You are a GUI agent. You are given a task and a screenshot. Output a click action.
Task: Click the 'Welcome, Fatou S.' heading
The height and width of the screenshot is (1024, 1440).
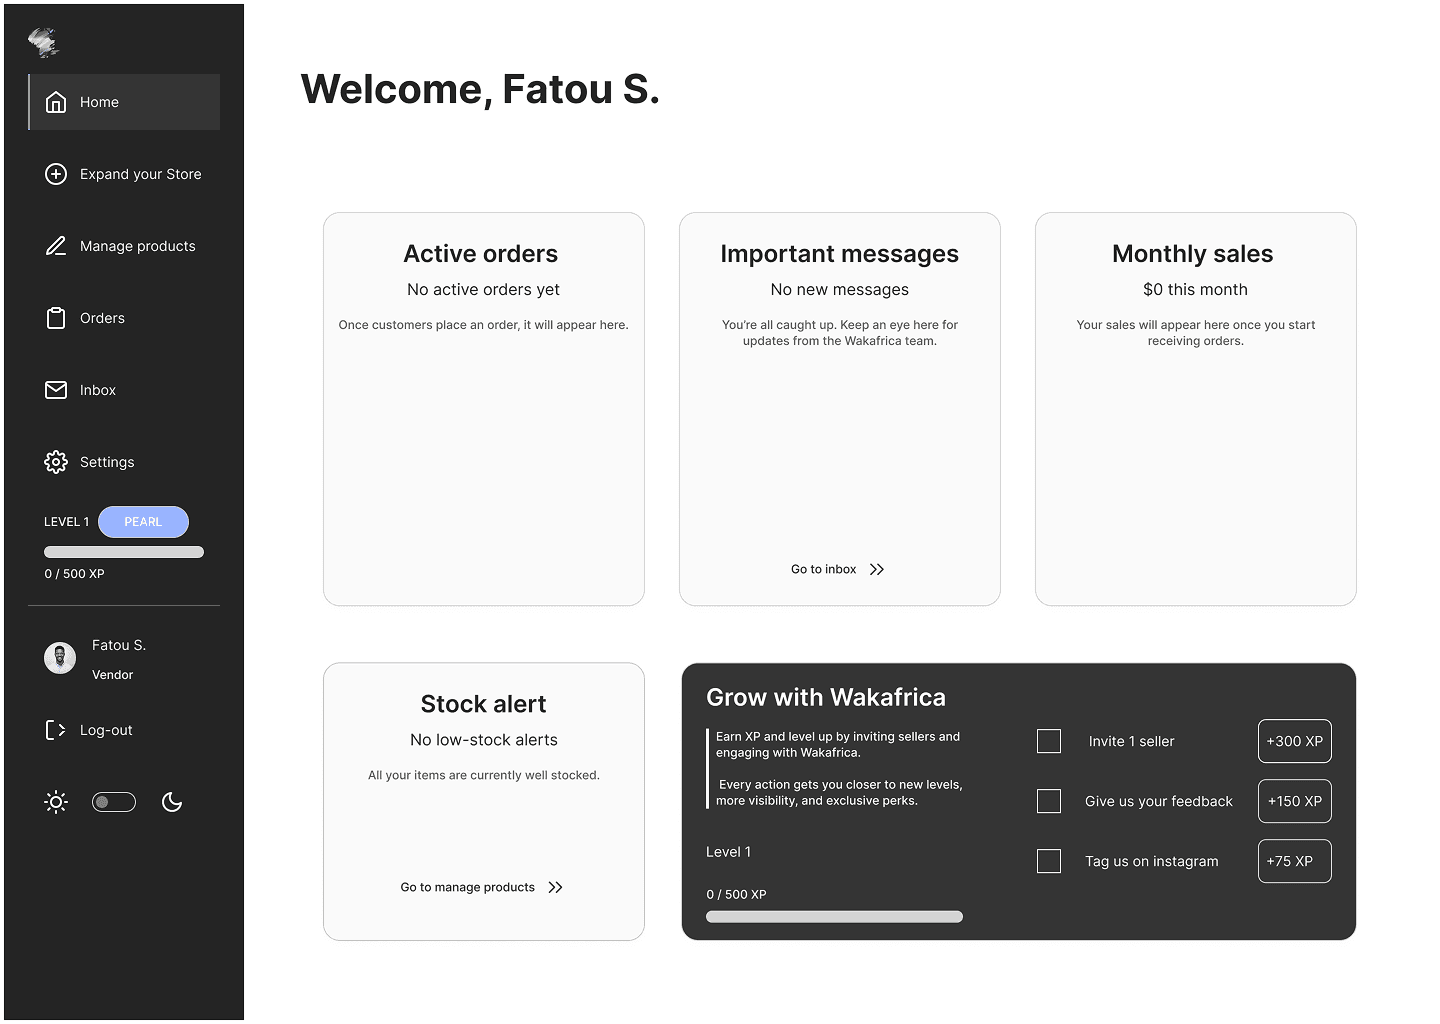click(481, 89)
